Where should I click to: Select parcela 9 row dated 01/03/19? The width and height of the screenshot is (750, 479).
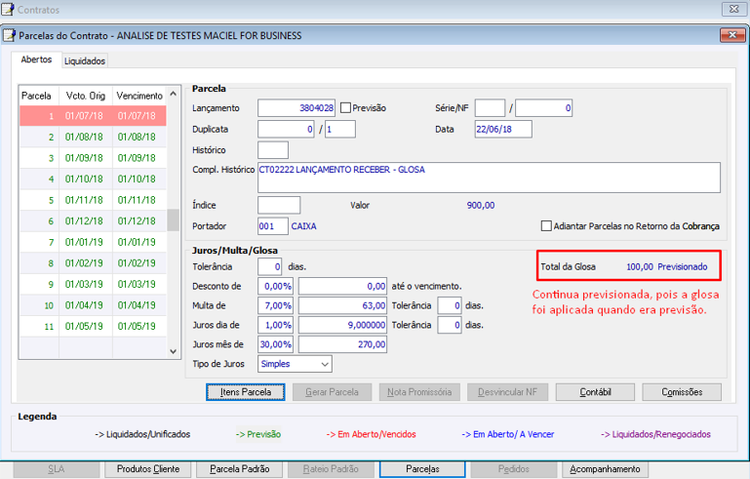93,284
